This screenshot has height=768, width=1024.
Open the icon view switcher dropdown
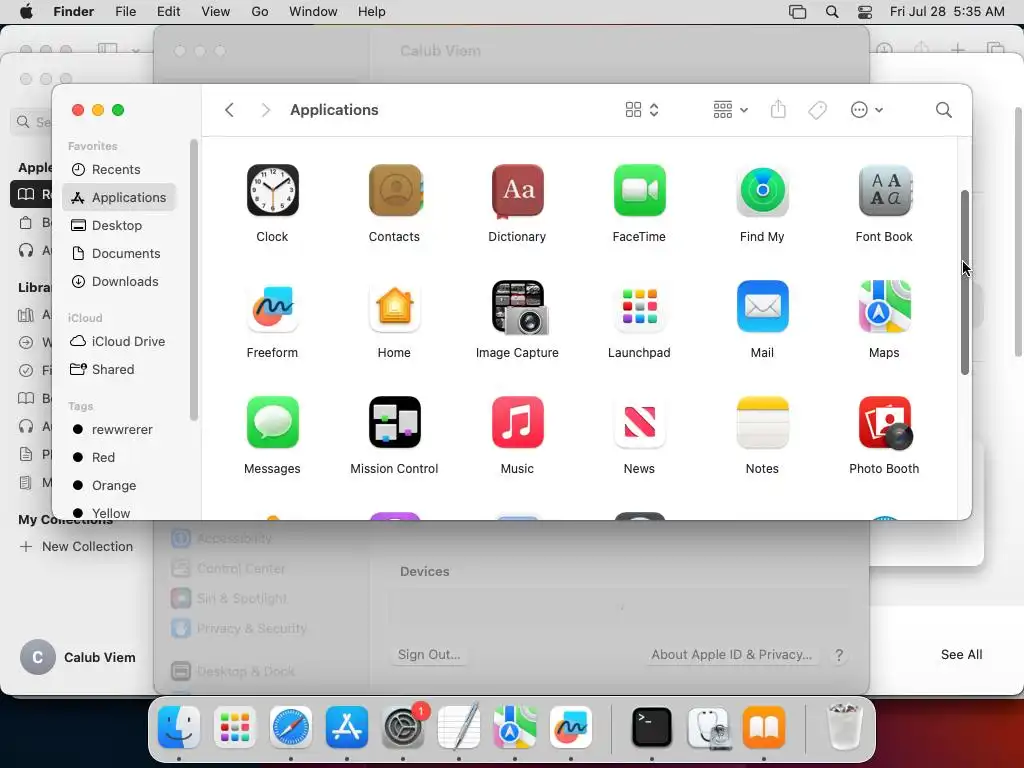(x=642, y=110)
